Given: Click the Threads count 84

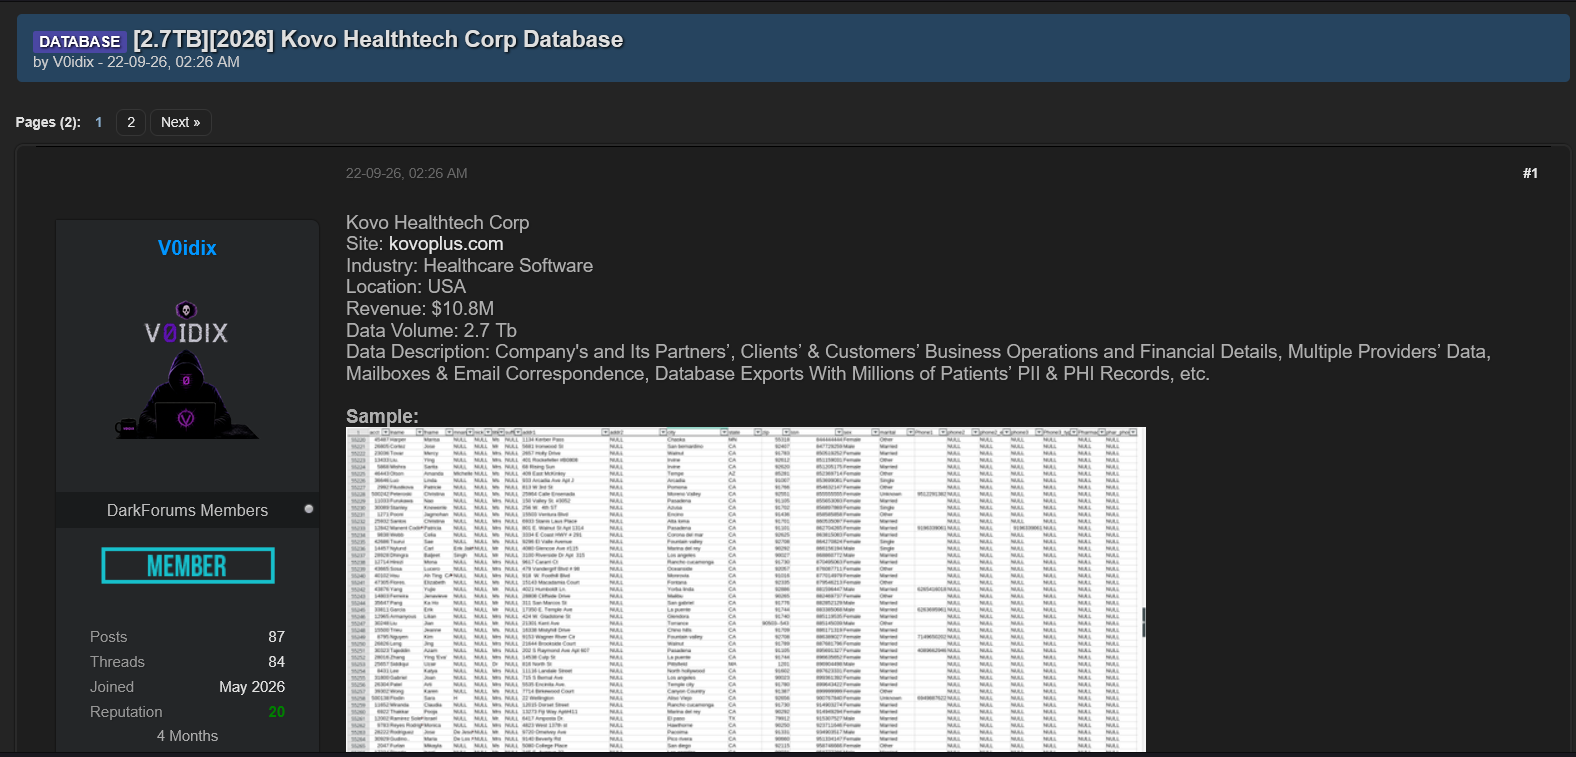Looking at the screenshot, I should (x=277, y=662).
